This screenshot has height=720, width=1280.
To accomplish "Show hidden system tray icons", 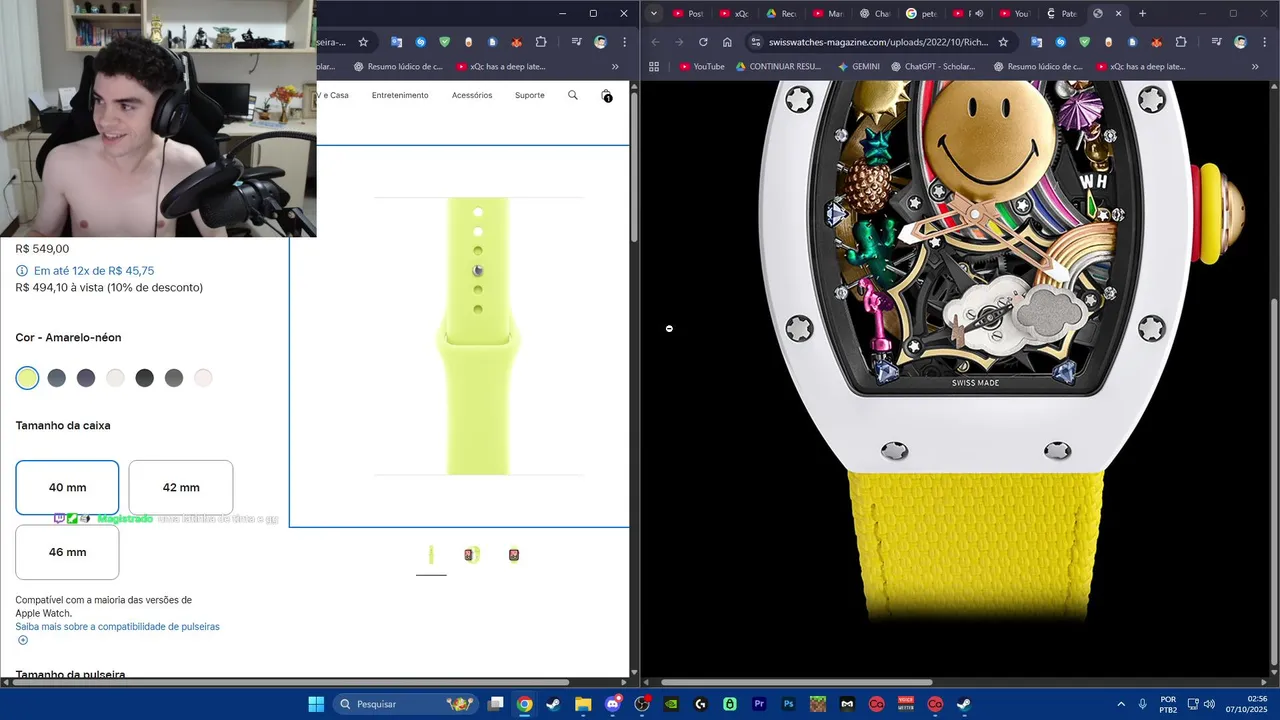I will tap(1120, 704).
